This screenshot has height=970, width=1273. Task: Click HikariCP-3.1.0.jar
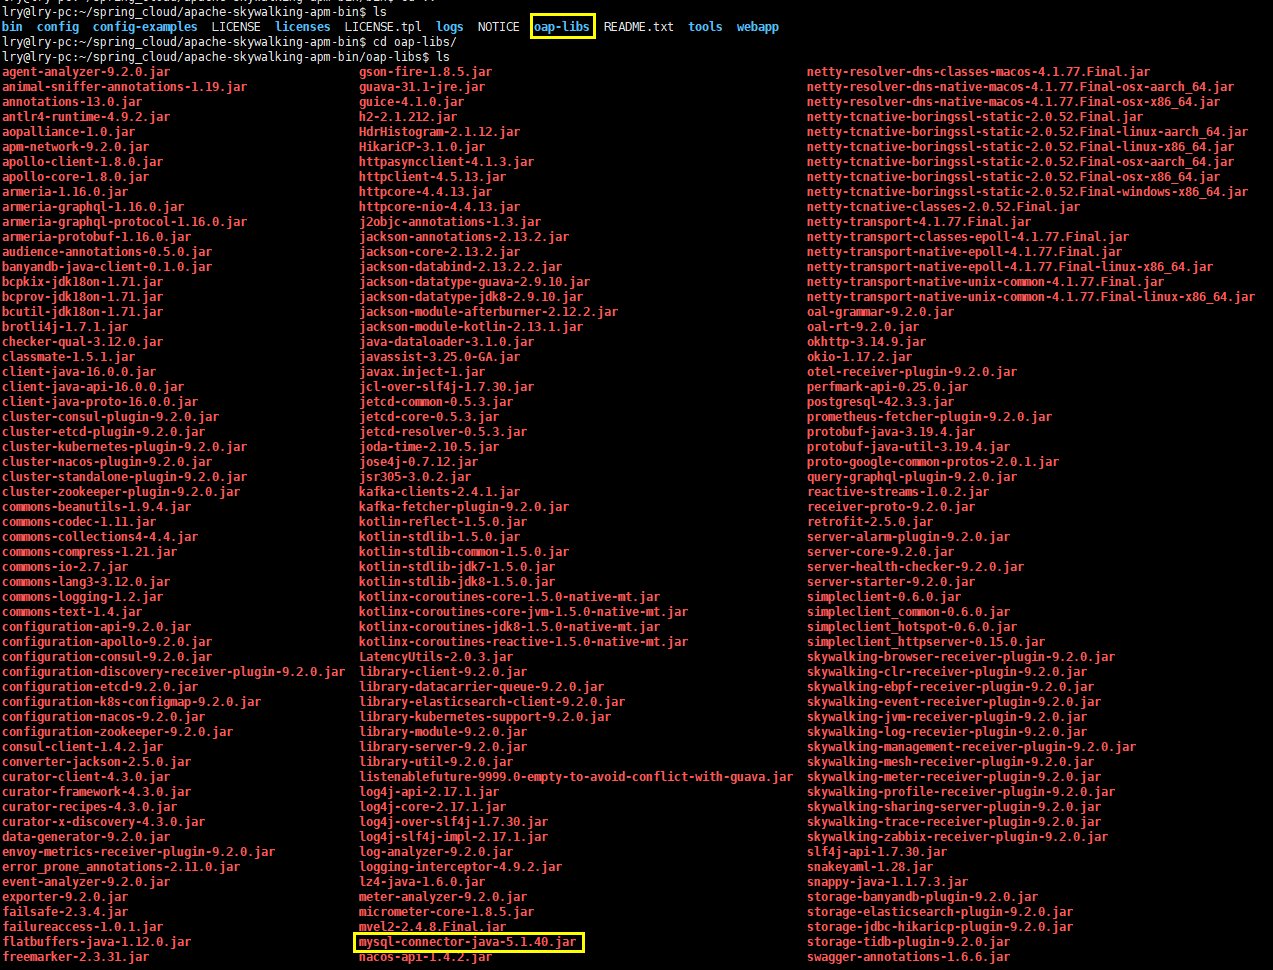422,147
